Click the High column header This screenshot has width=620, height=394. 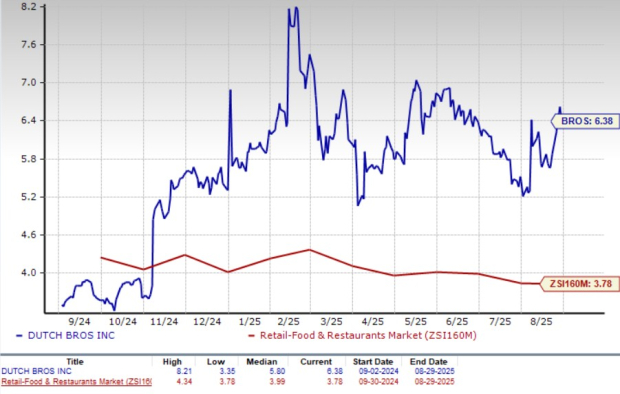coord(172,362)
